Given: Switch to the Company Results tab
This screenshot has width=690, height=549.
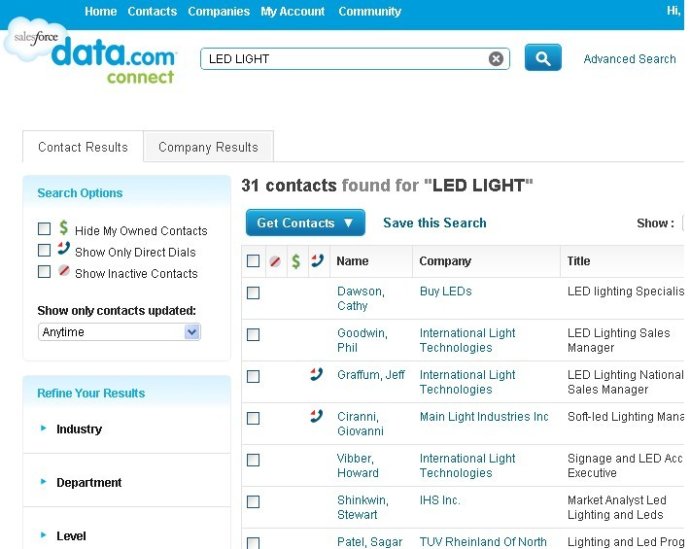Looking at the screenshot, I should pos(208,147).
